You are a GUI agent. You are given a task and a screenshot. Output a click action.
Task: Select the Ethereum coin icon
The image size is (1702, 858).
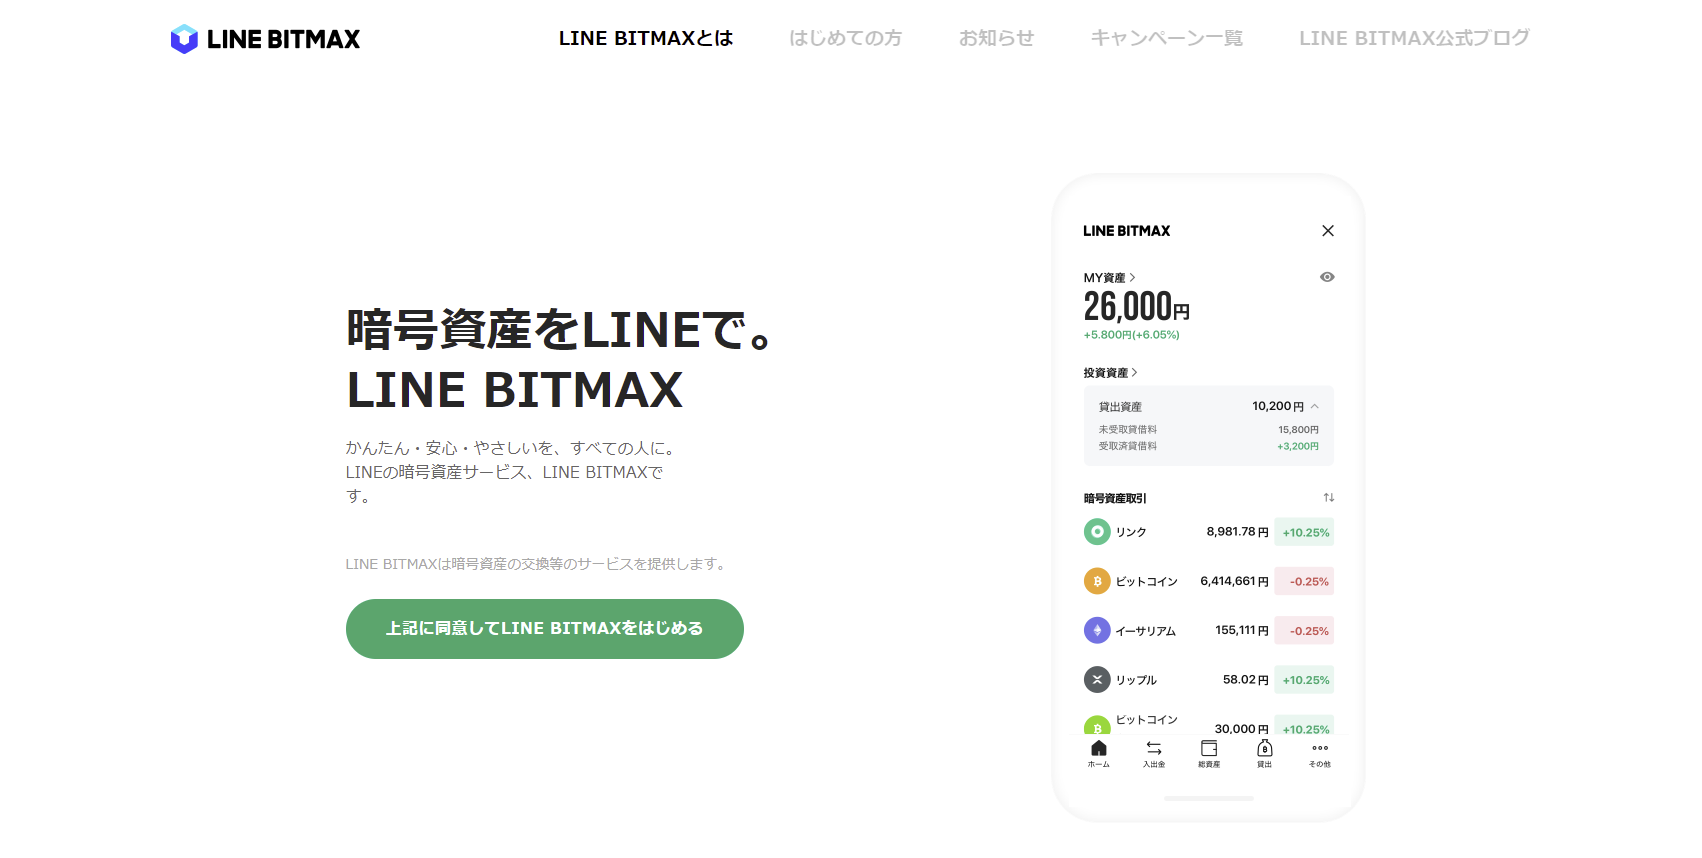(1097, 630)
